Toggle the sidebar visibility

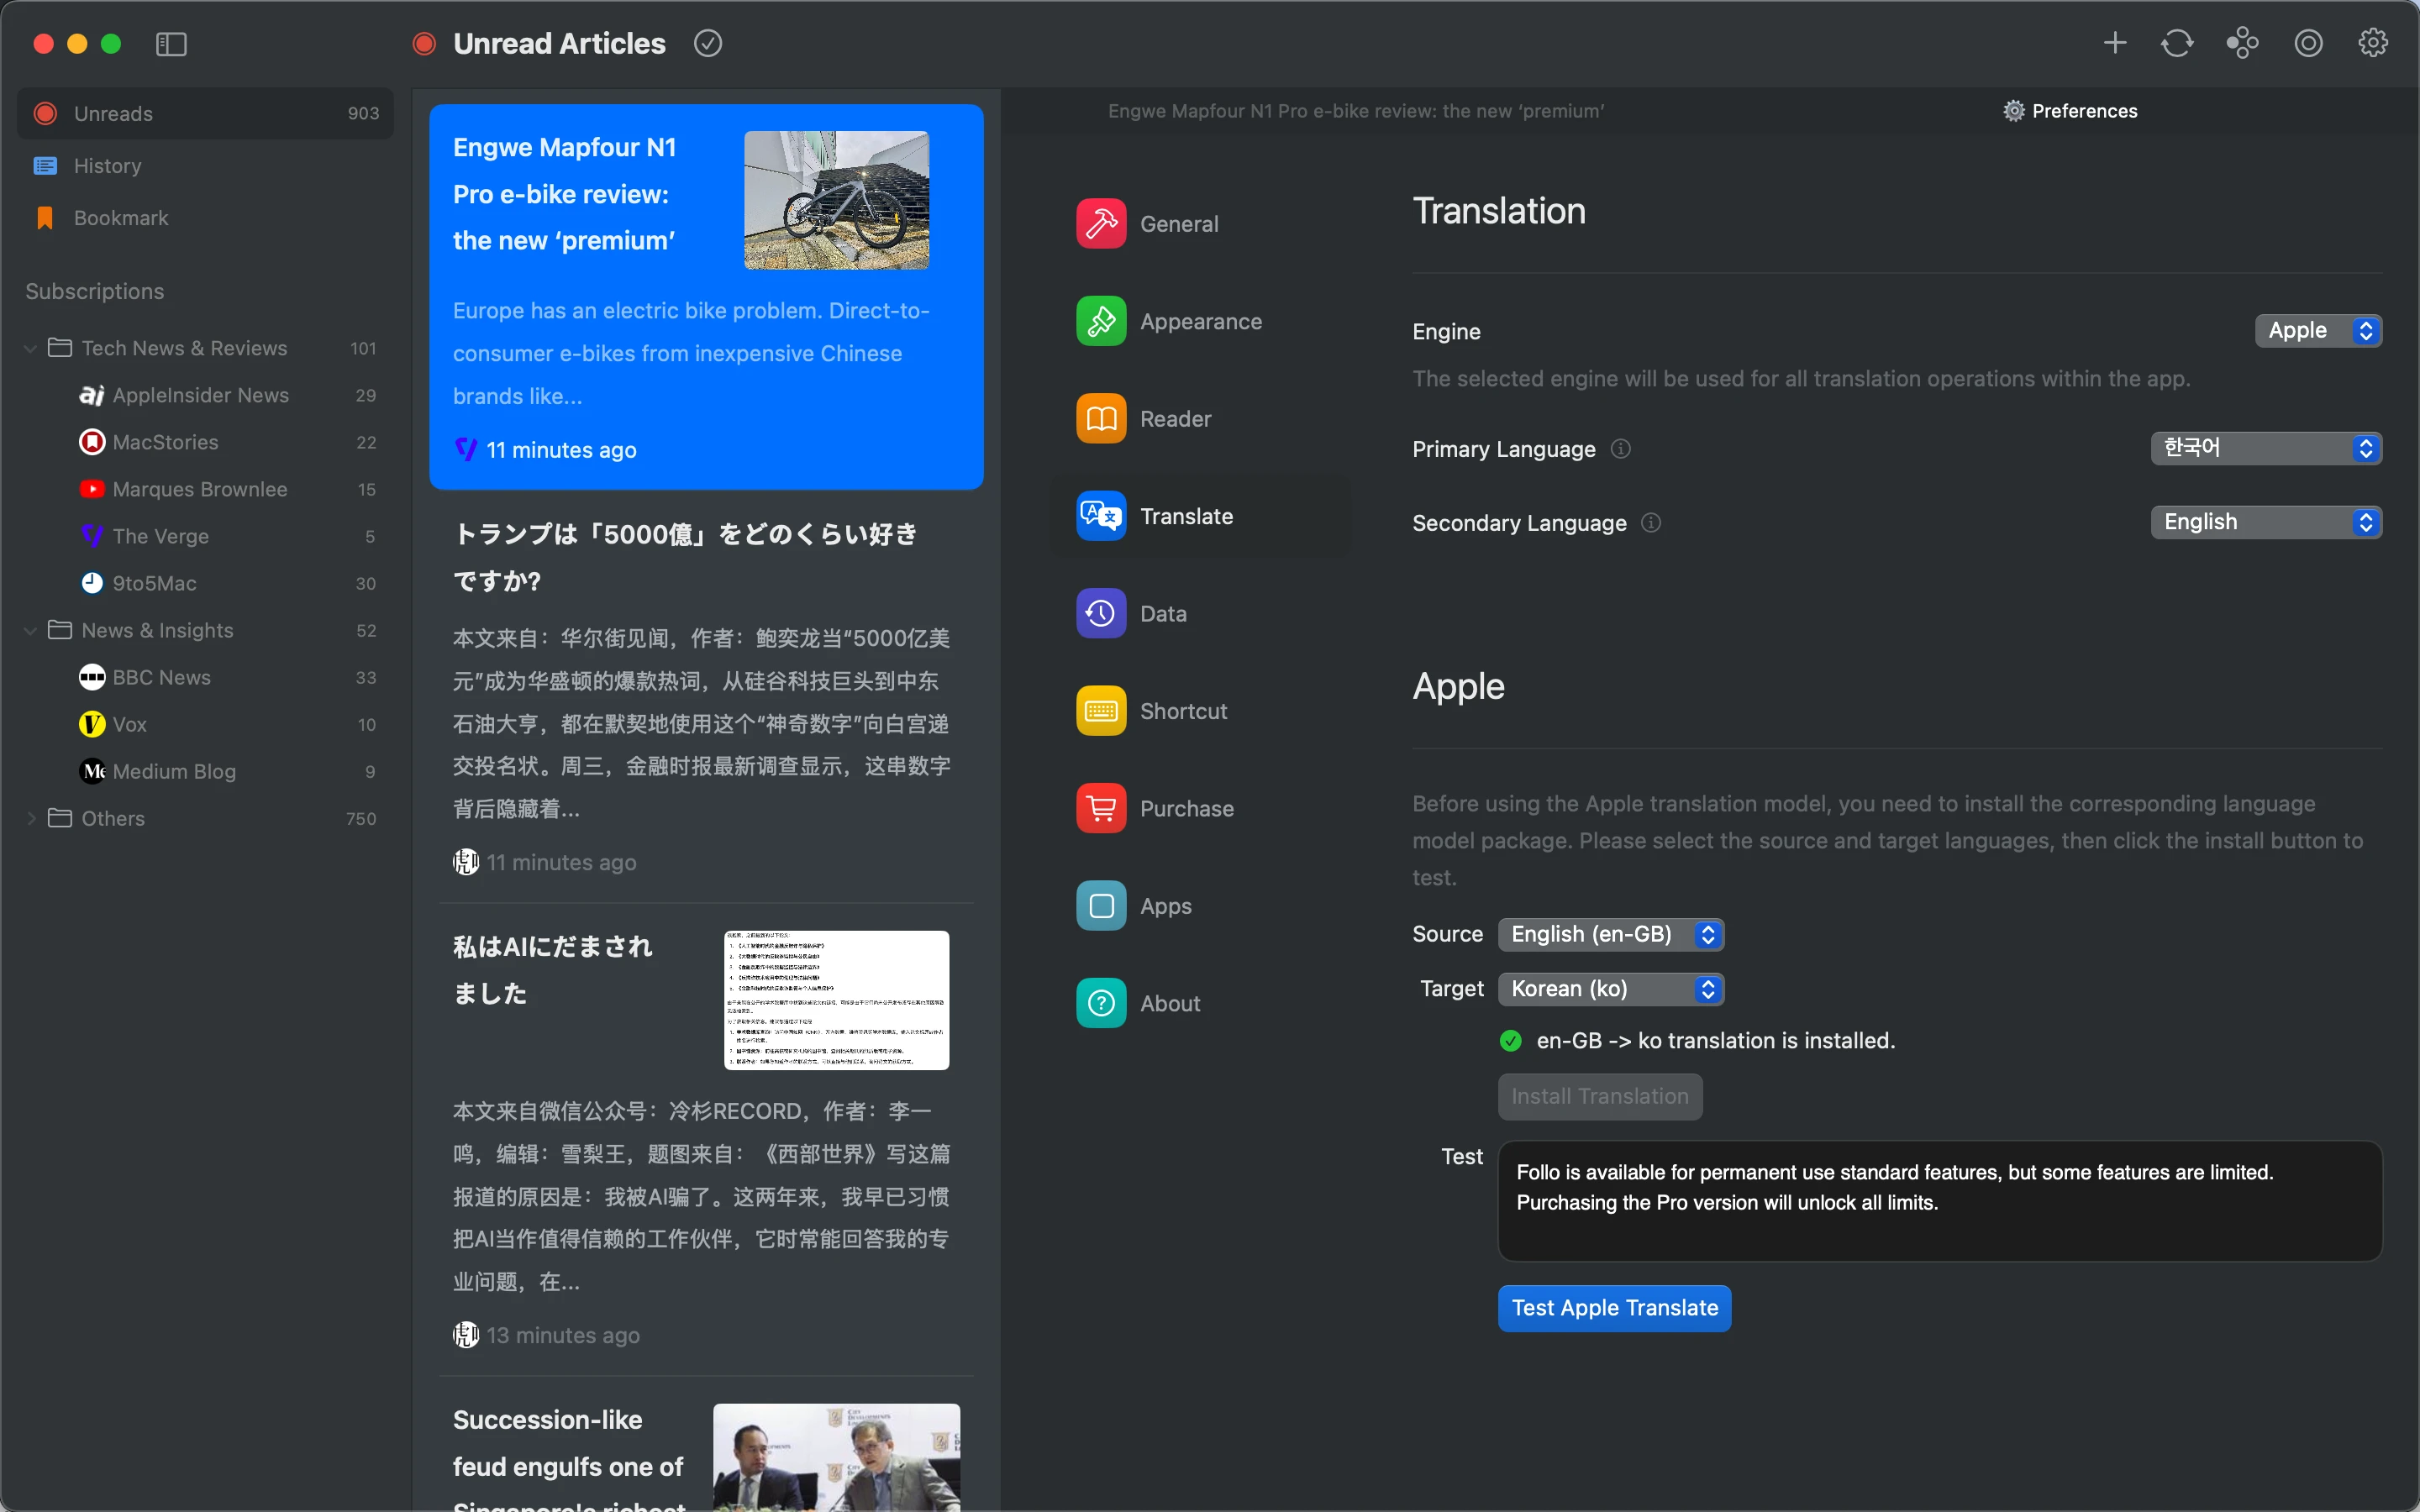point(170,44)
